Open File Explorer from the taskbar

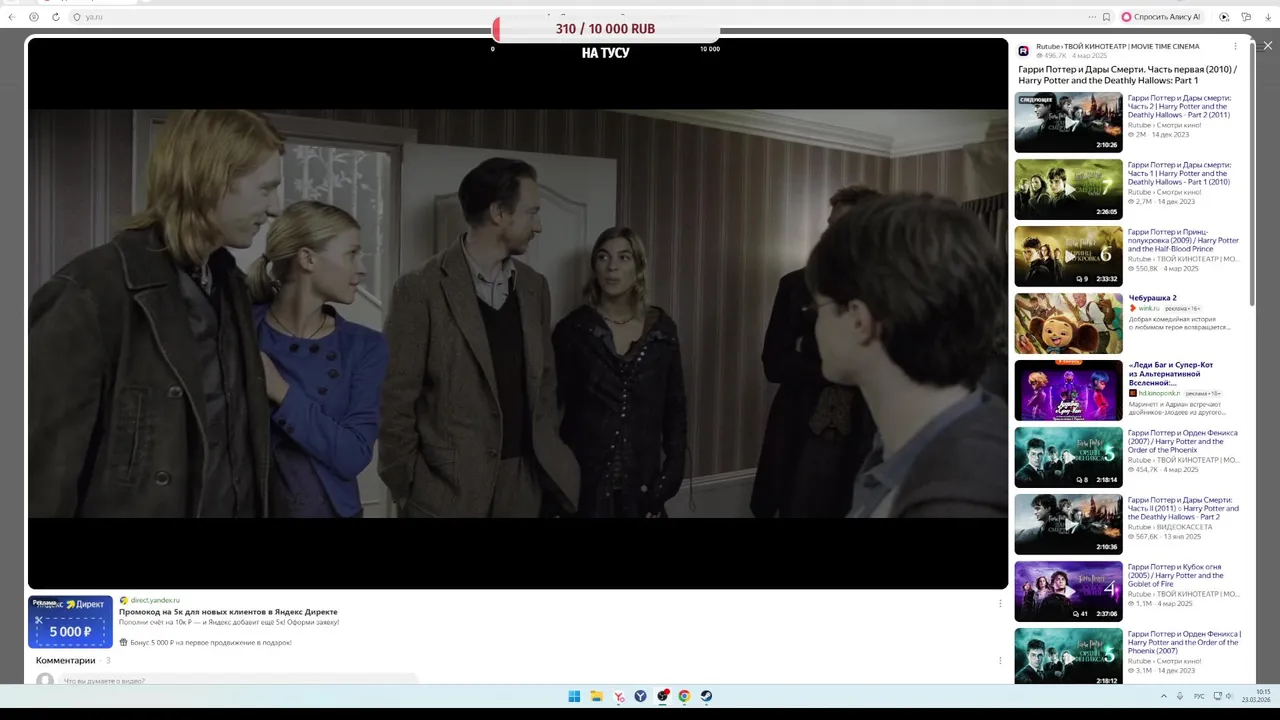[596, 696]
